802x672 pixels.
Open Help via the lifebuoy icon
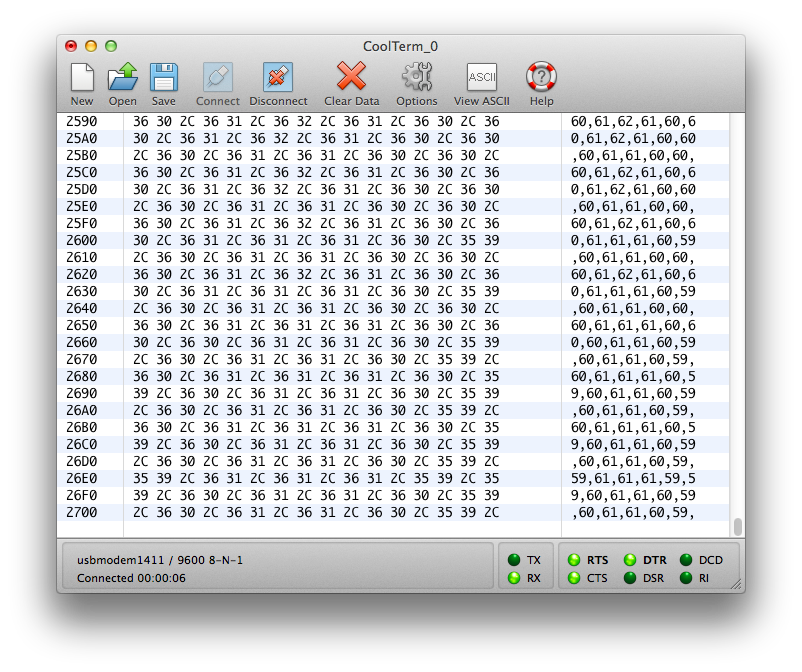[x=541, y=78]
